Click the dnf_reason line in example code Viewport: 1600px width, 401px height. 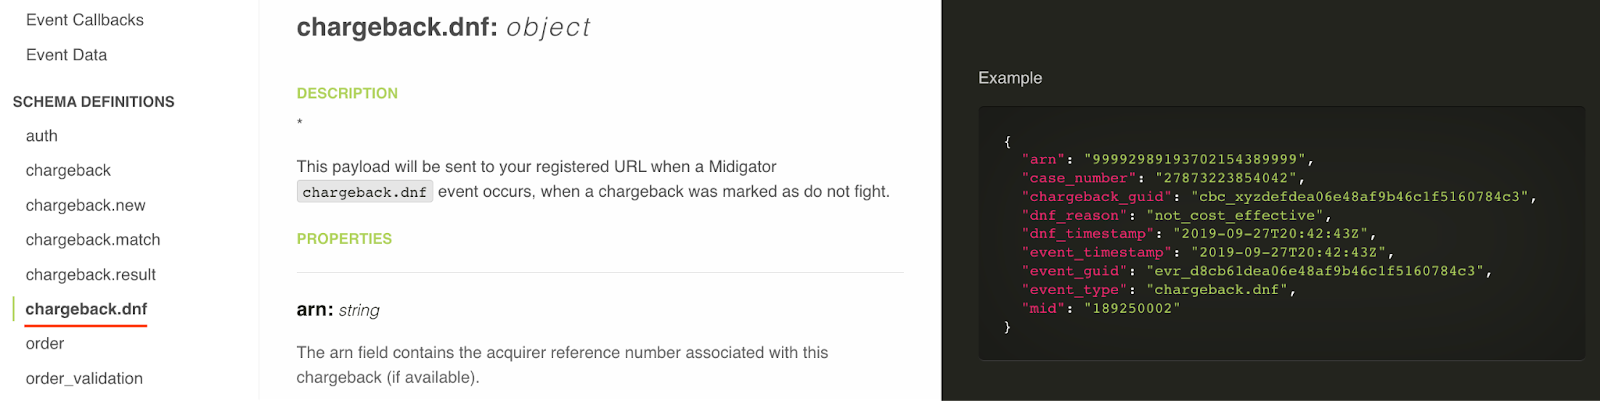1176,215
